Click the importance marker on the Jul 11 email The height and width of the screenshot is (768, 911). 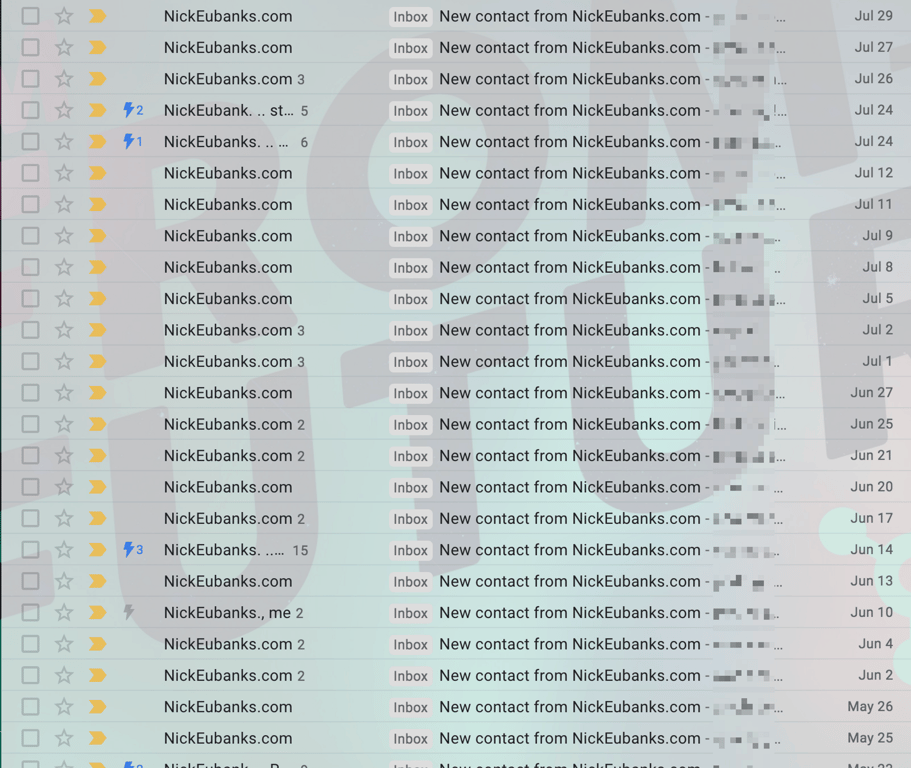pos(98,204)
